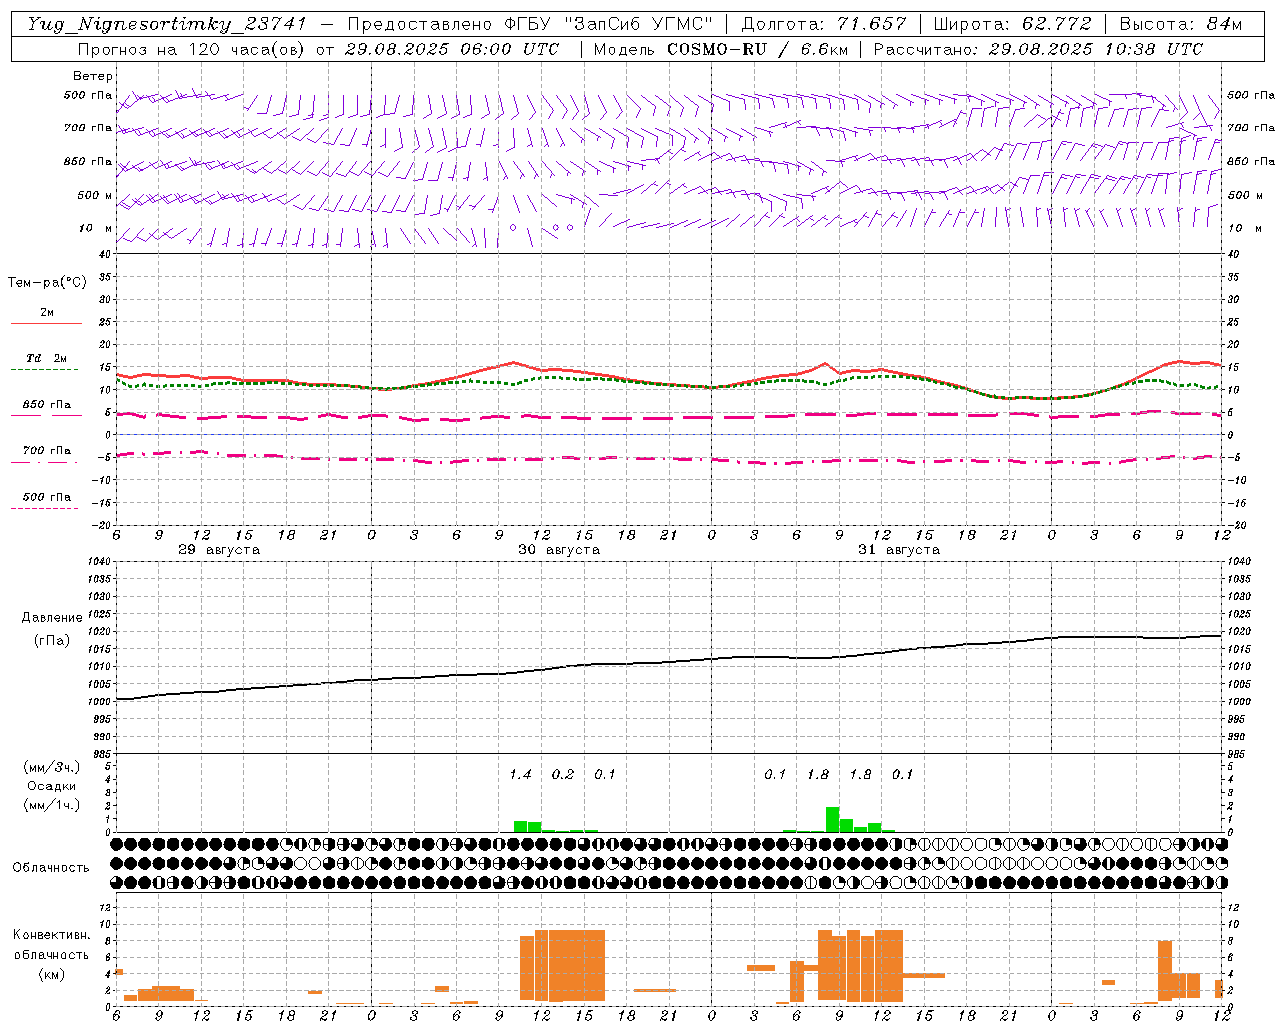Select the 500 м wind level label on left
1280x1024 pixels.
[95, 195]
